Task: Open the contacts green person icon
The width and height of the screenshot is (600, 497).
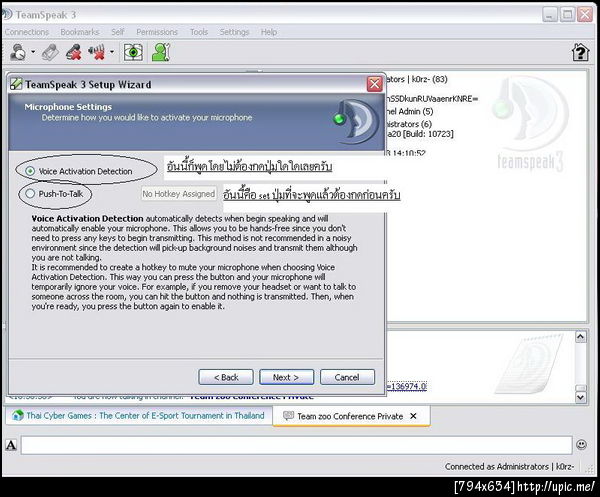Action: click(161, 52)
